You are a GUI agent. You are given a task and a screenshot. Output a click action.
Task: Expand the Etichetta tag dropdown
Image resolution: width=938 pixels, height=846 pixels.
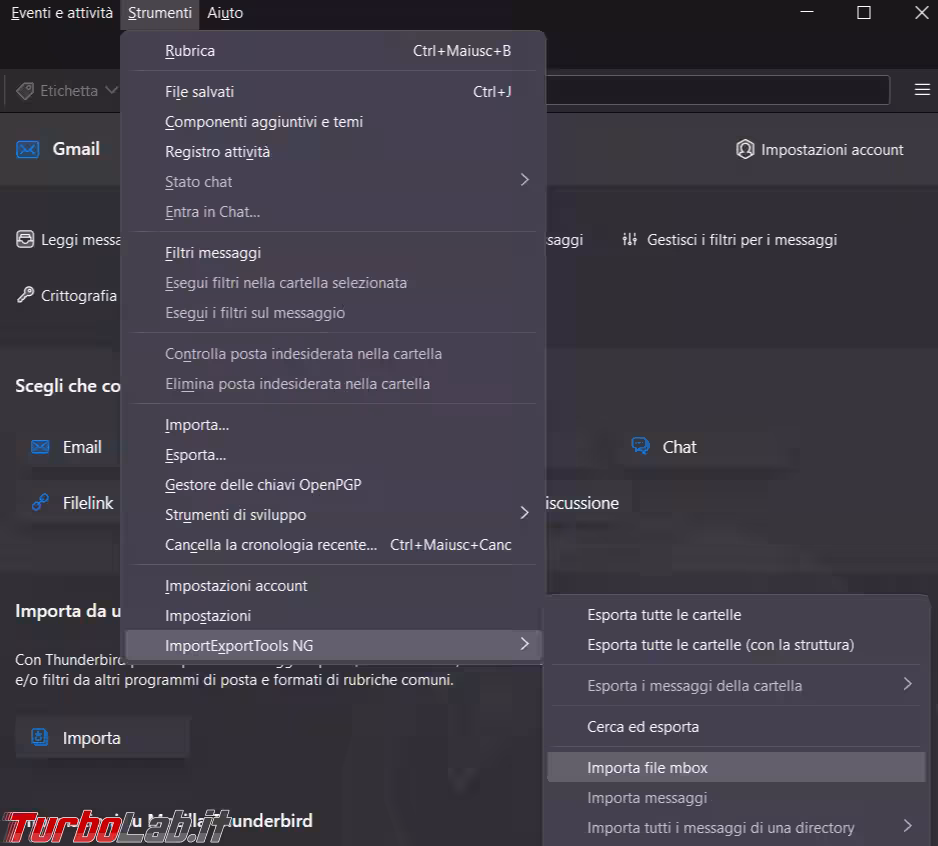[x=66, y=91]
